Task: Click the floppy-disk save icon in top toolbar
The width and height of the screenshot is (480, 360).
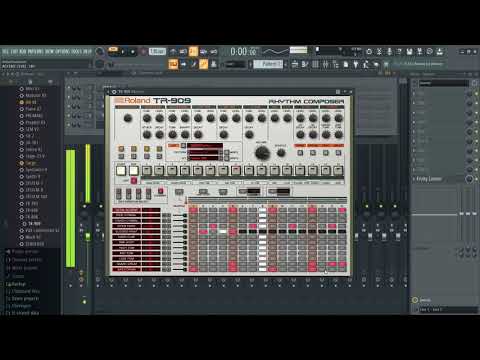Action: (x=410, y=52)
